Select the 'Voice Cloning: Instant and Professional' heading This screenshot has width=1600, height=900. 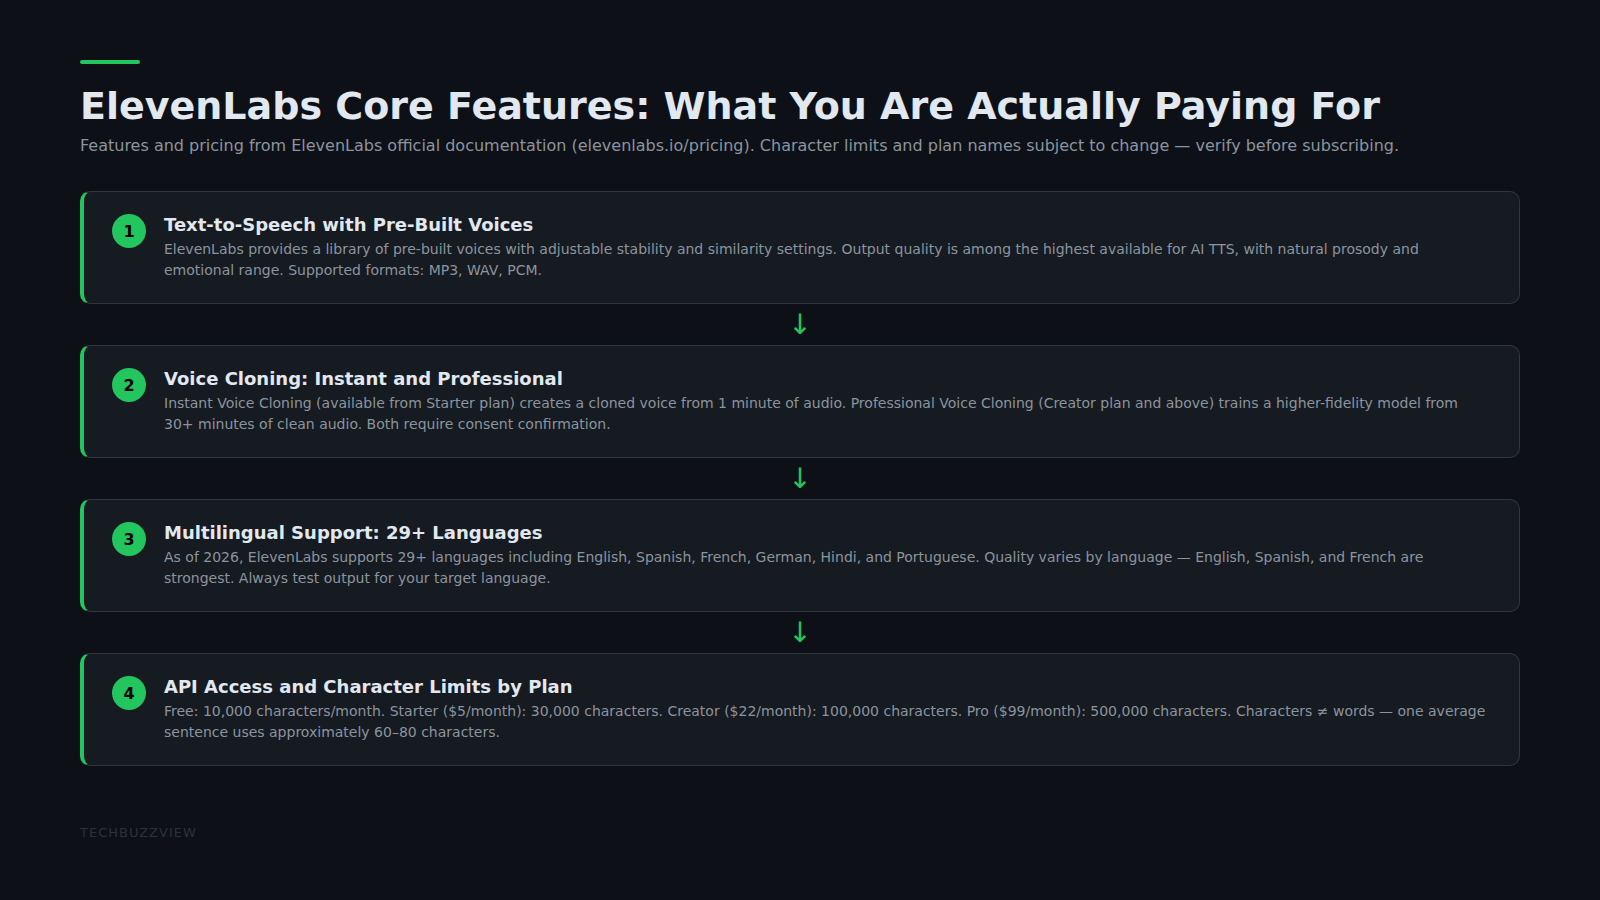click(363, 379)
